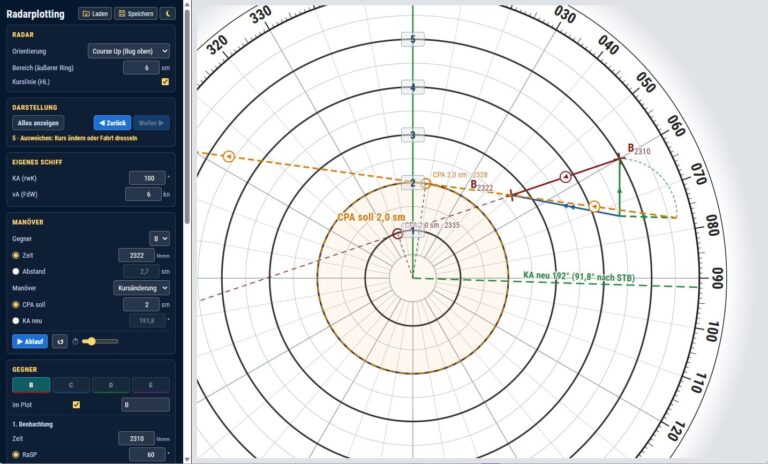This screenshot has width=768, height=464.
Task: Click the Zurück button
Action: 112,123
